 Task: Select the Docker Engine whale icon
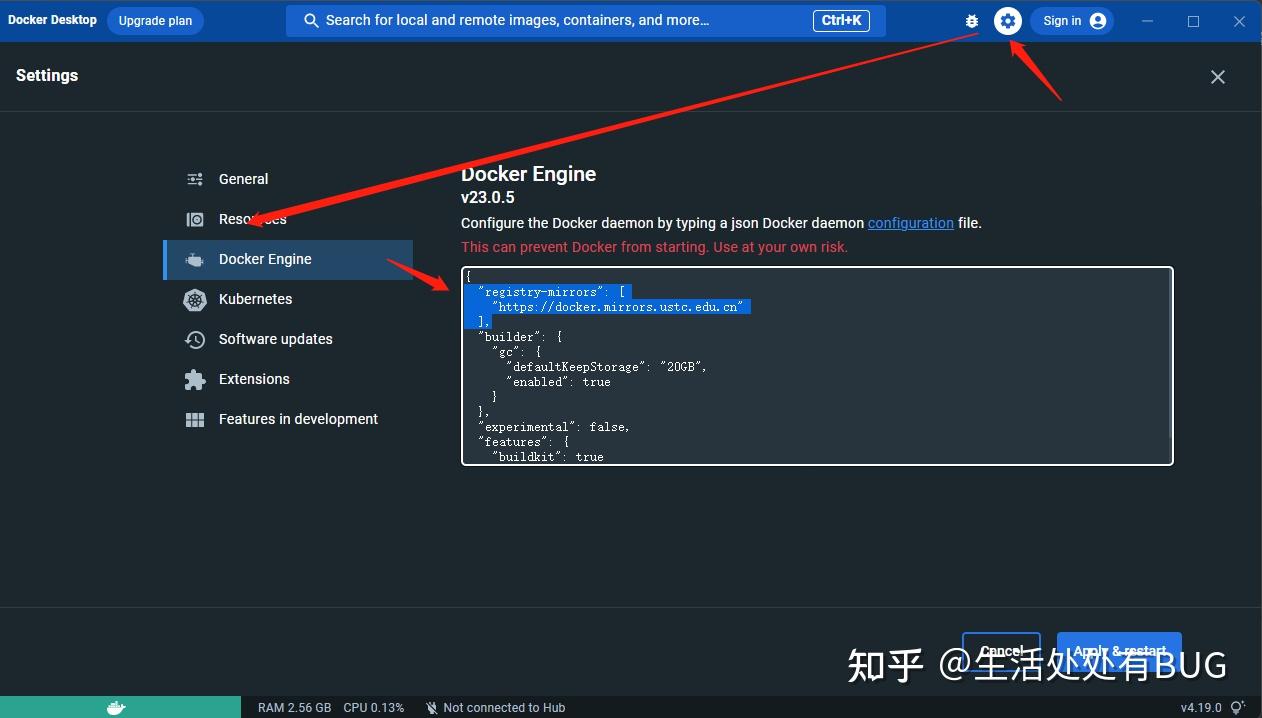click(195, 259)
